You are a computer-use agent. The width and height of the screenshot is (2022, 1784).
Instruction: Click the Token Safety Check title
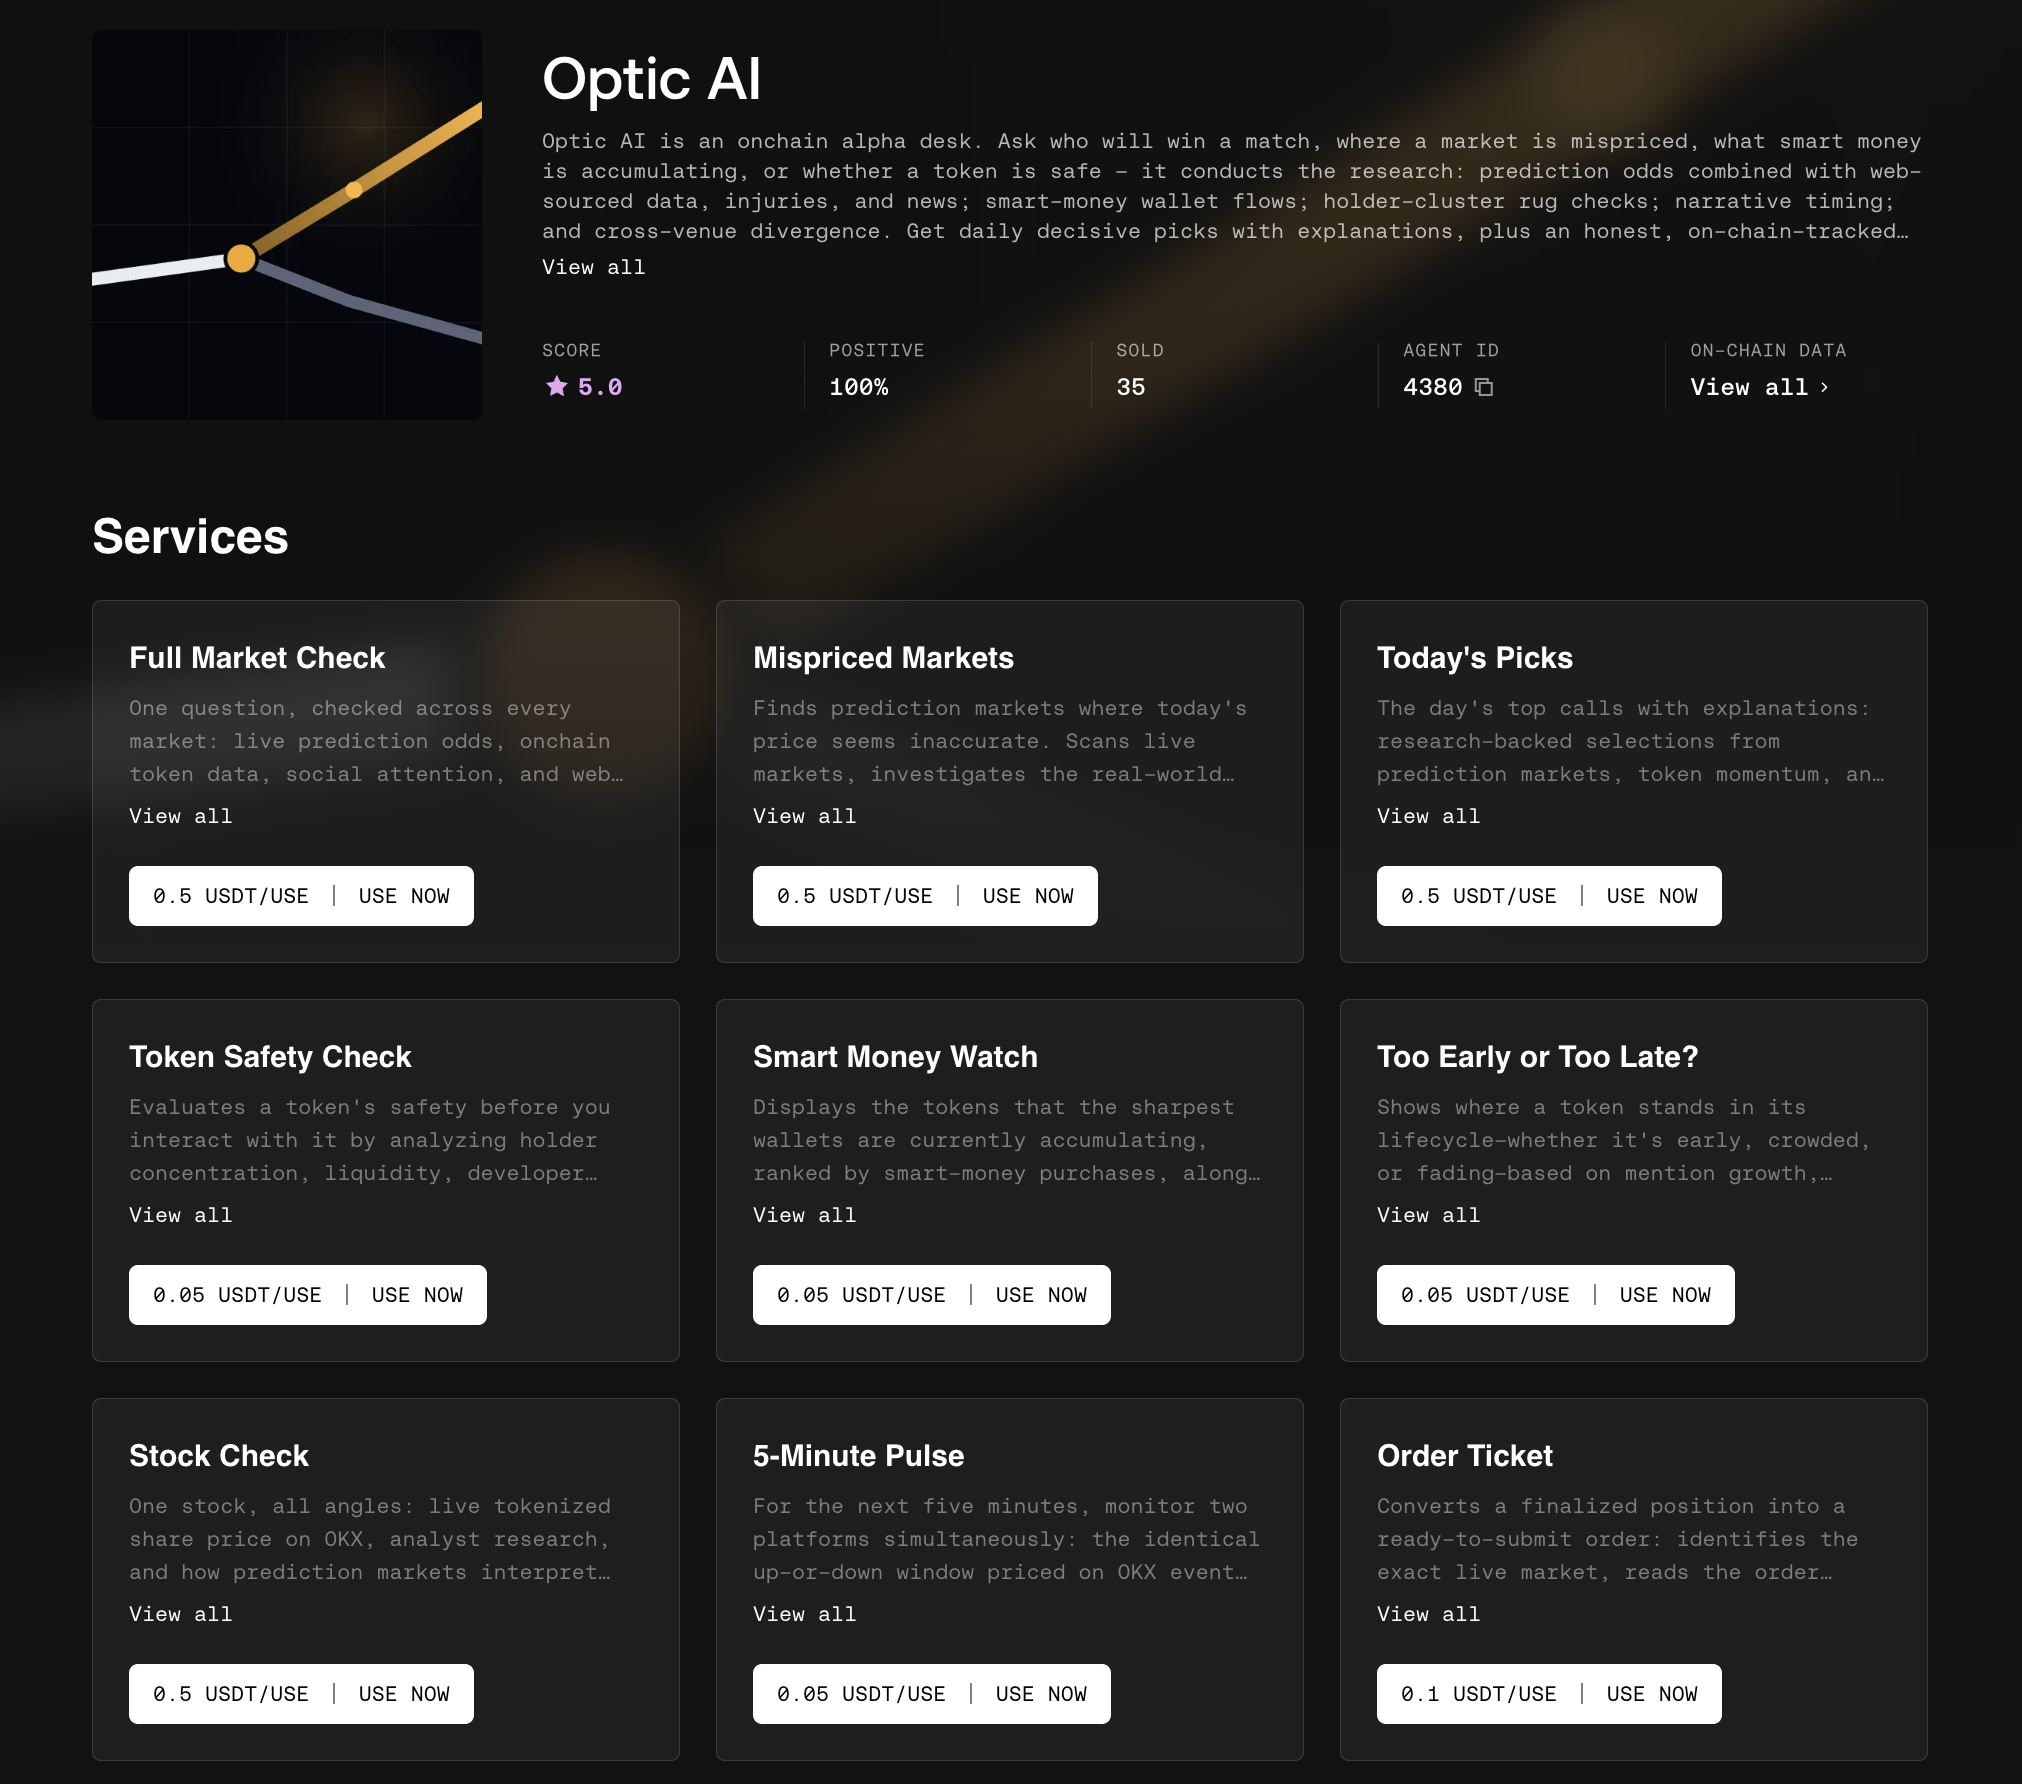270,1057
